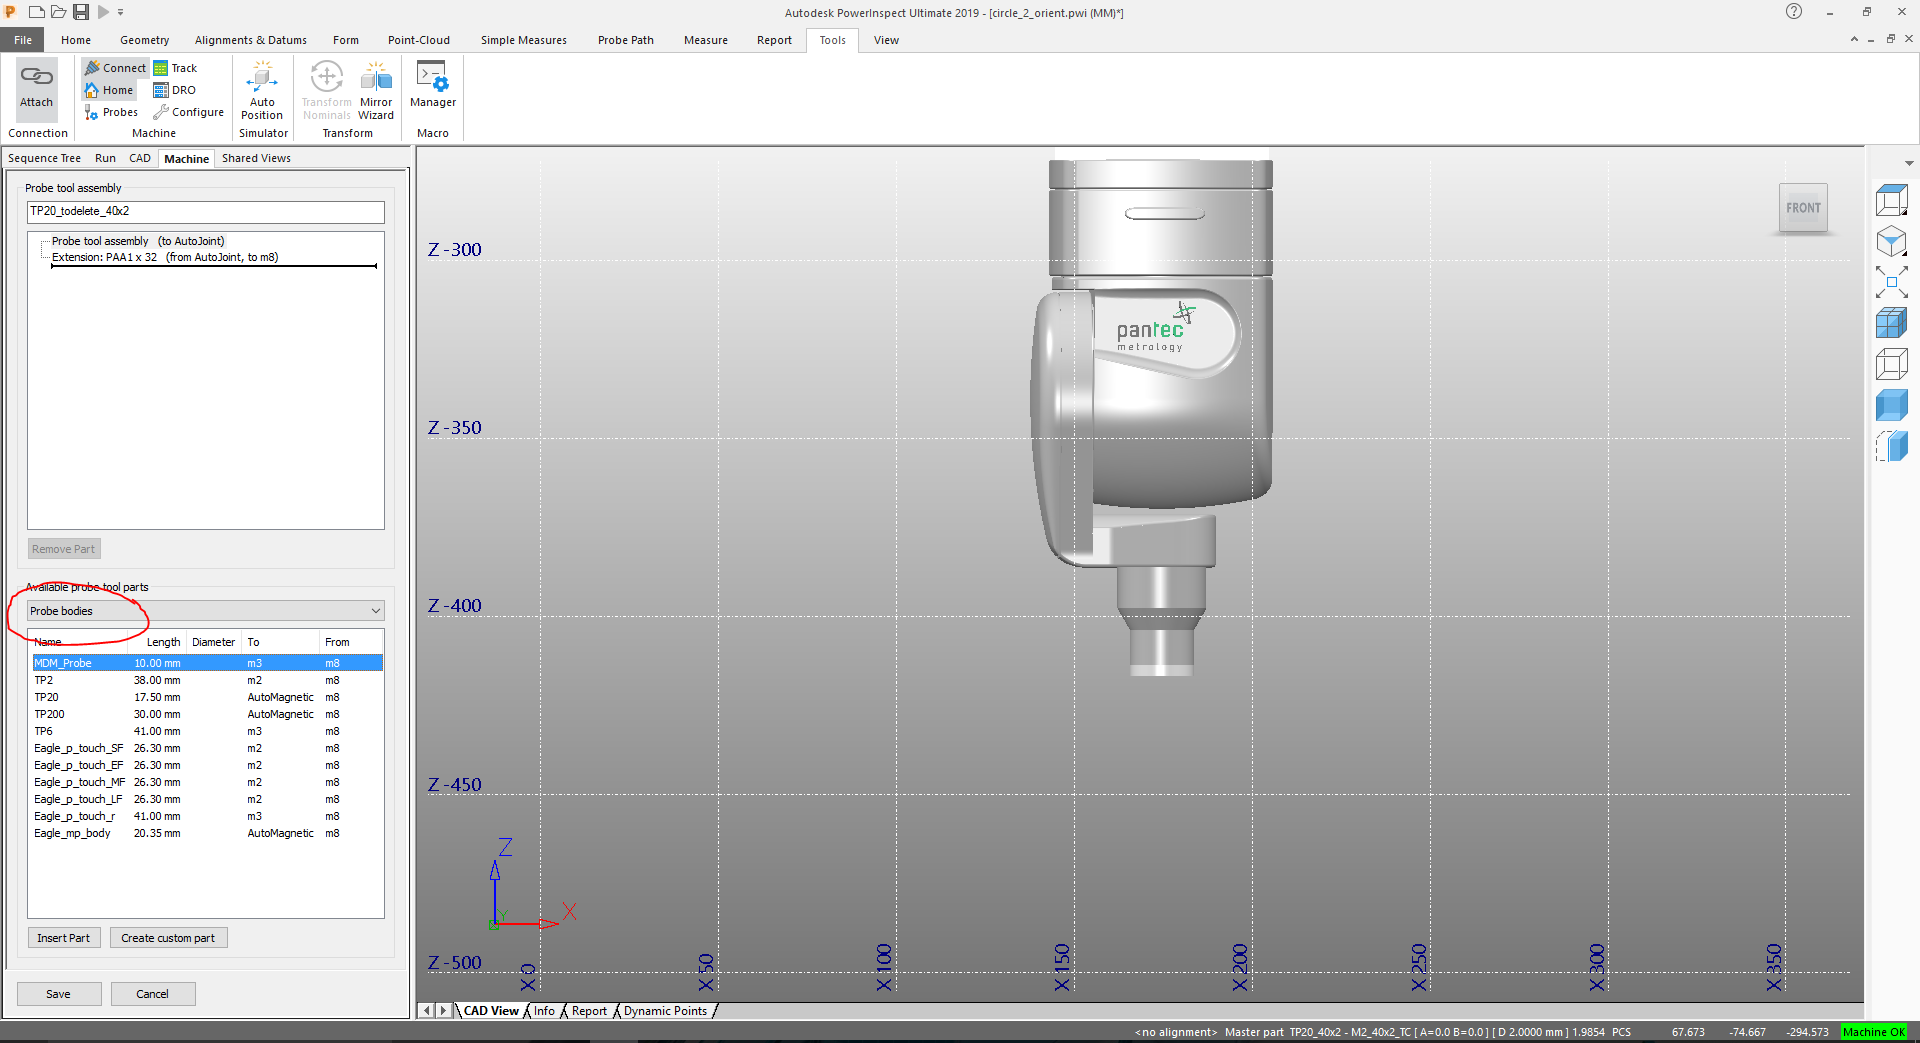The height and width of the screenshot is (1043, 1920).
Task: Click the Create custom part button
Action: pos(168,937)
